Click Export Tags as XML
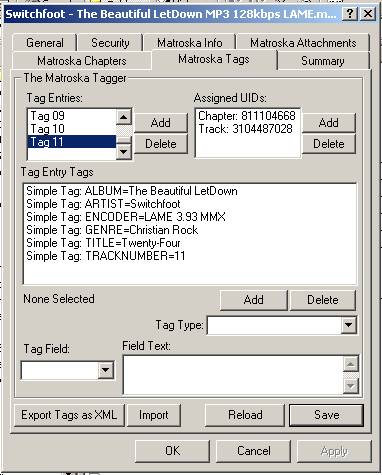The width and height of the screenshot is (382, 475). (69, 415)
